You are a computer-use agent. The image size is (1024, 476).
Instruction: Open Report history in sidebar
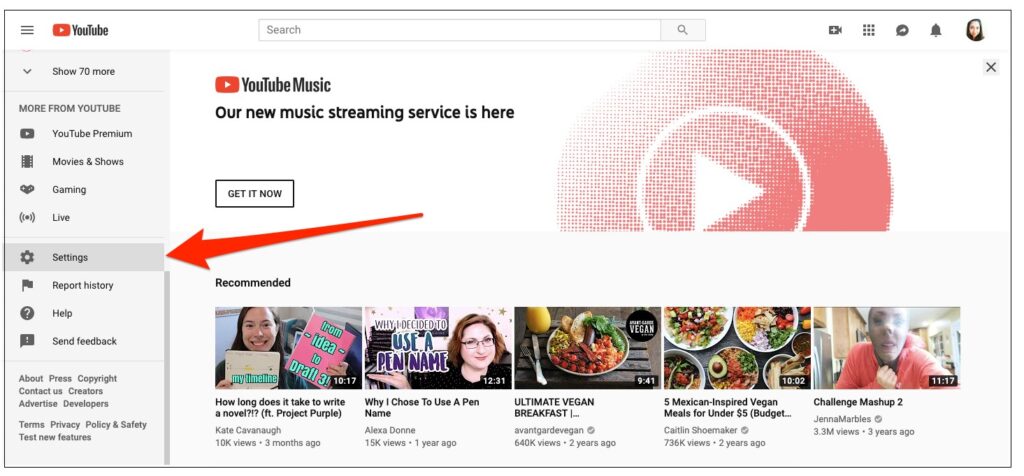click(x=84, y=285)
